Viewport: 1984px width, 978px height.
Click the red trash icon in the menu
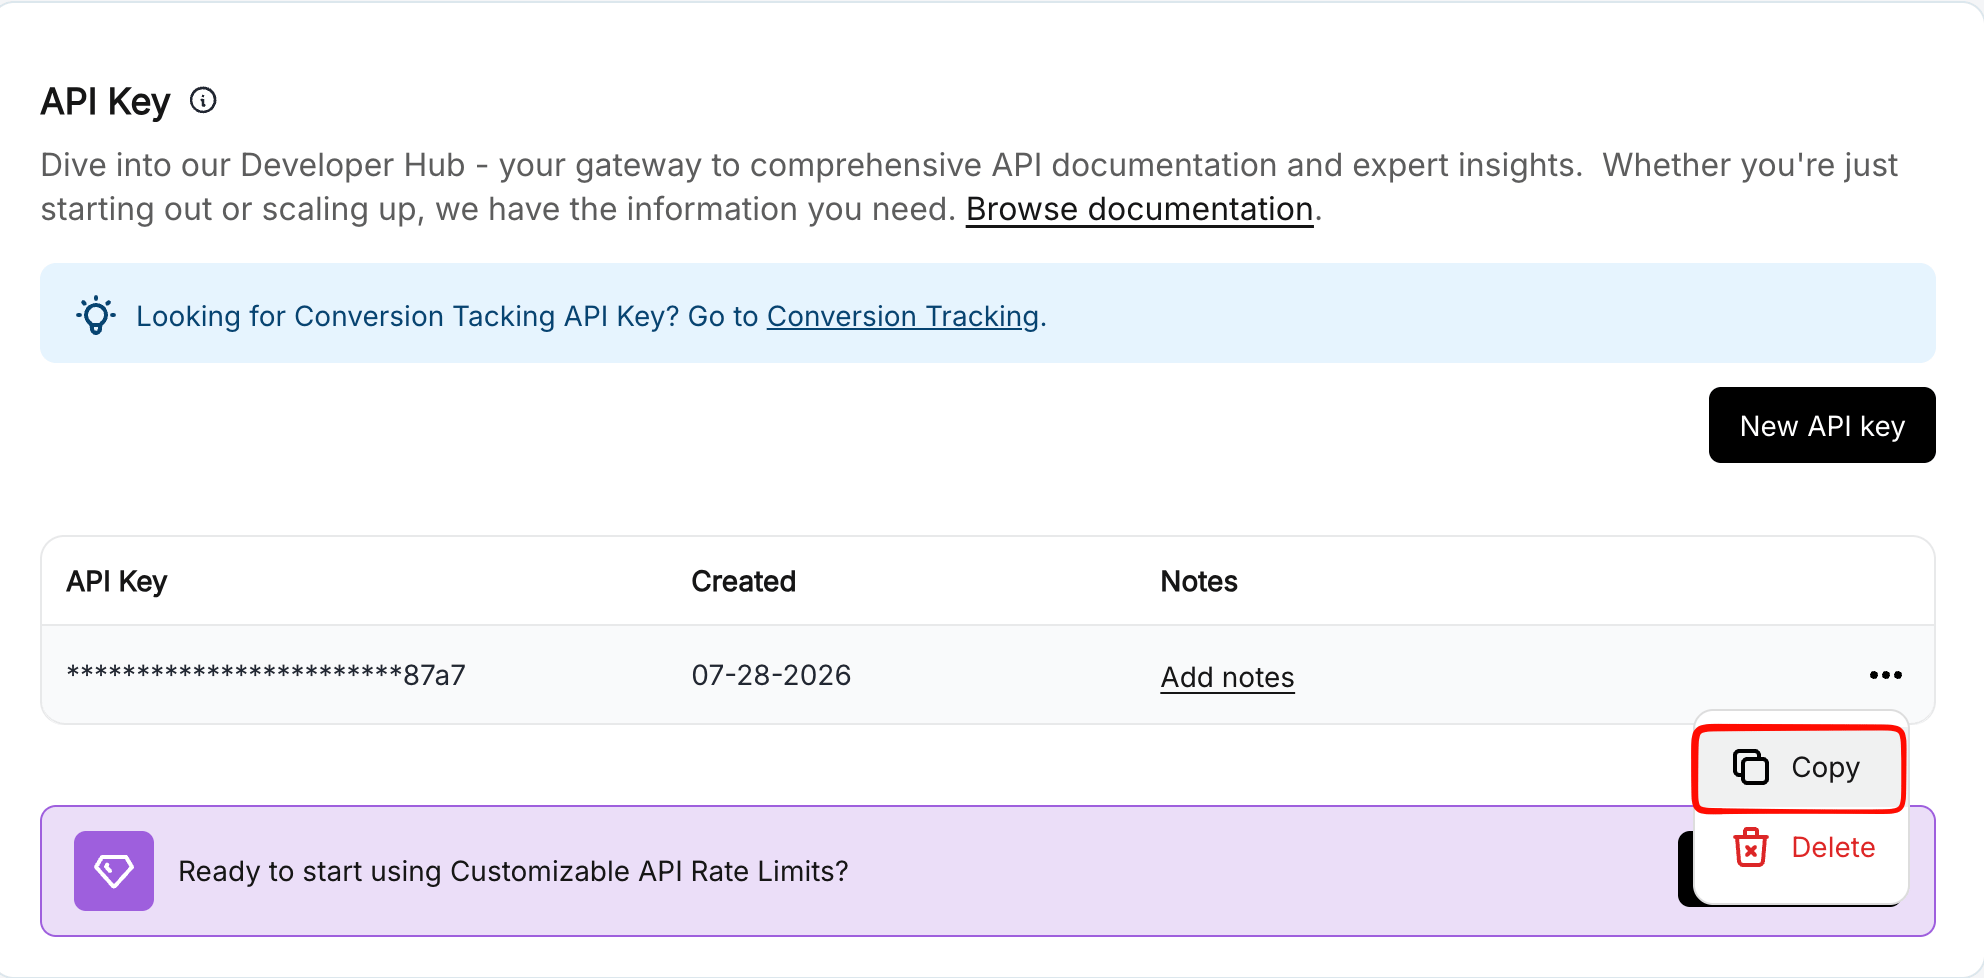coord(1751,847)
